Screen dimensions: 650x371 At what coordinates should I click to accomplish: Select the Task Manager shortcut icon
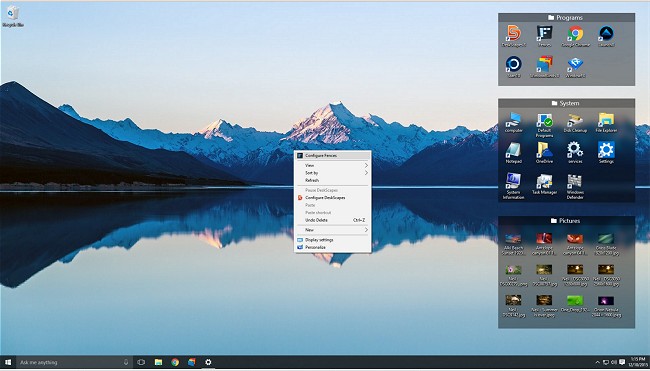coord(544,184)
